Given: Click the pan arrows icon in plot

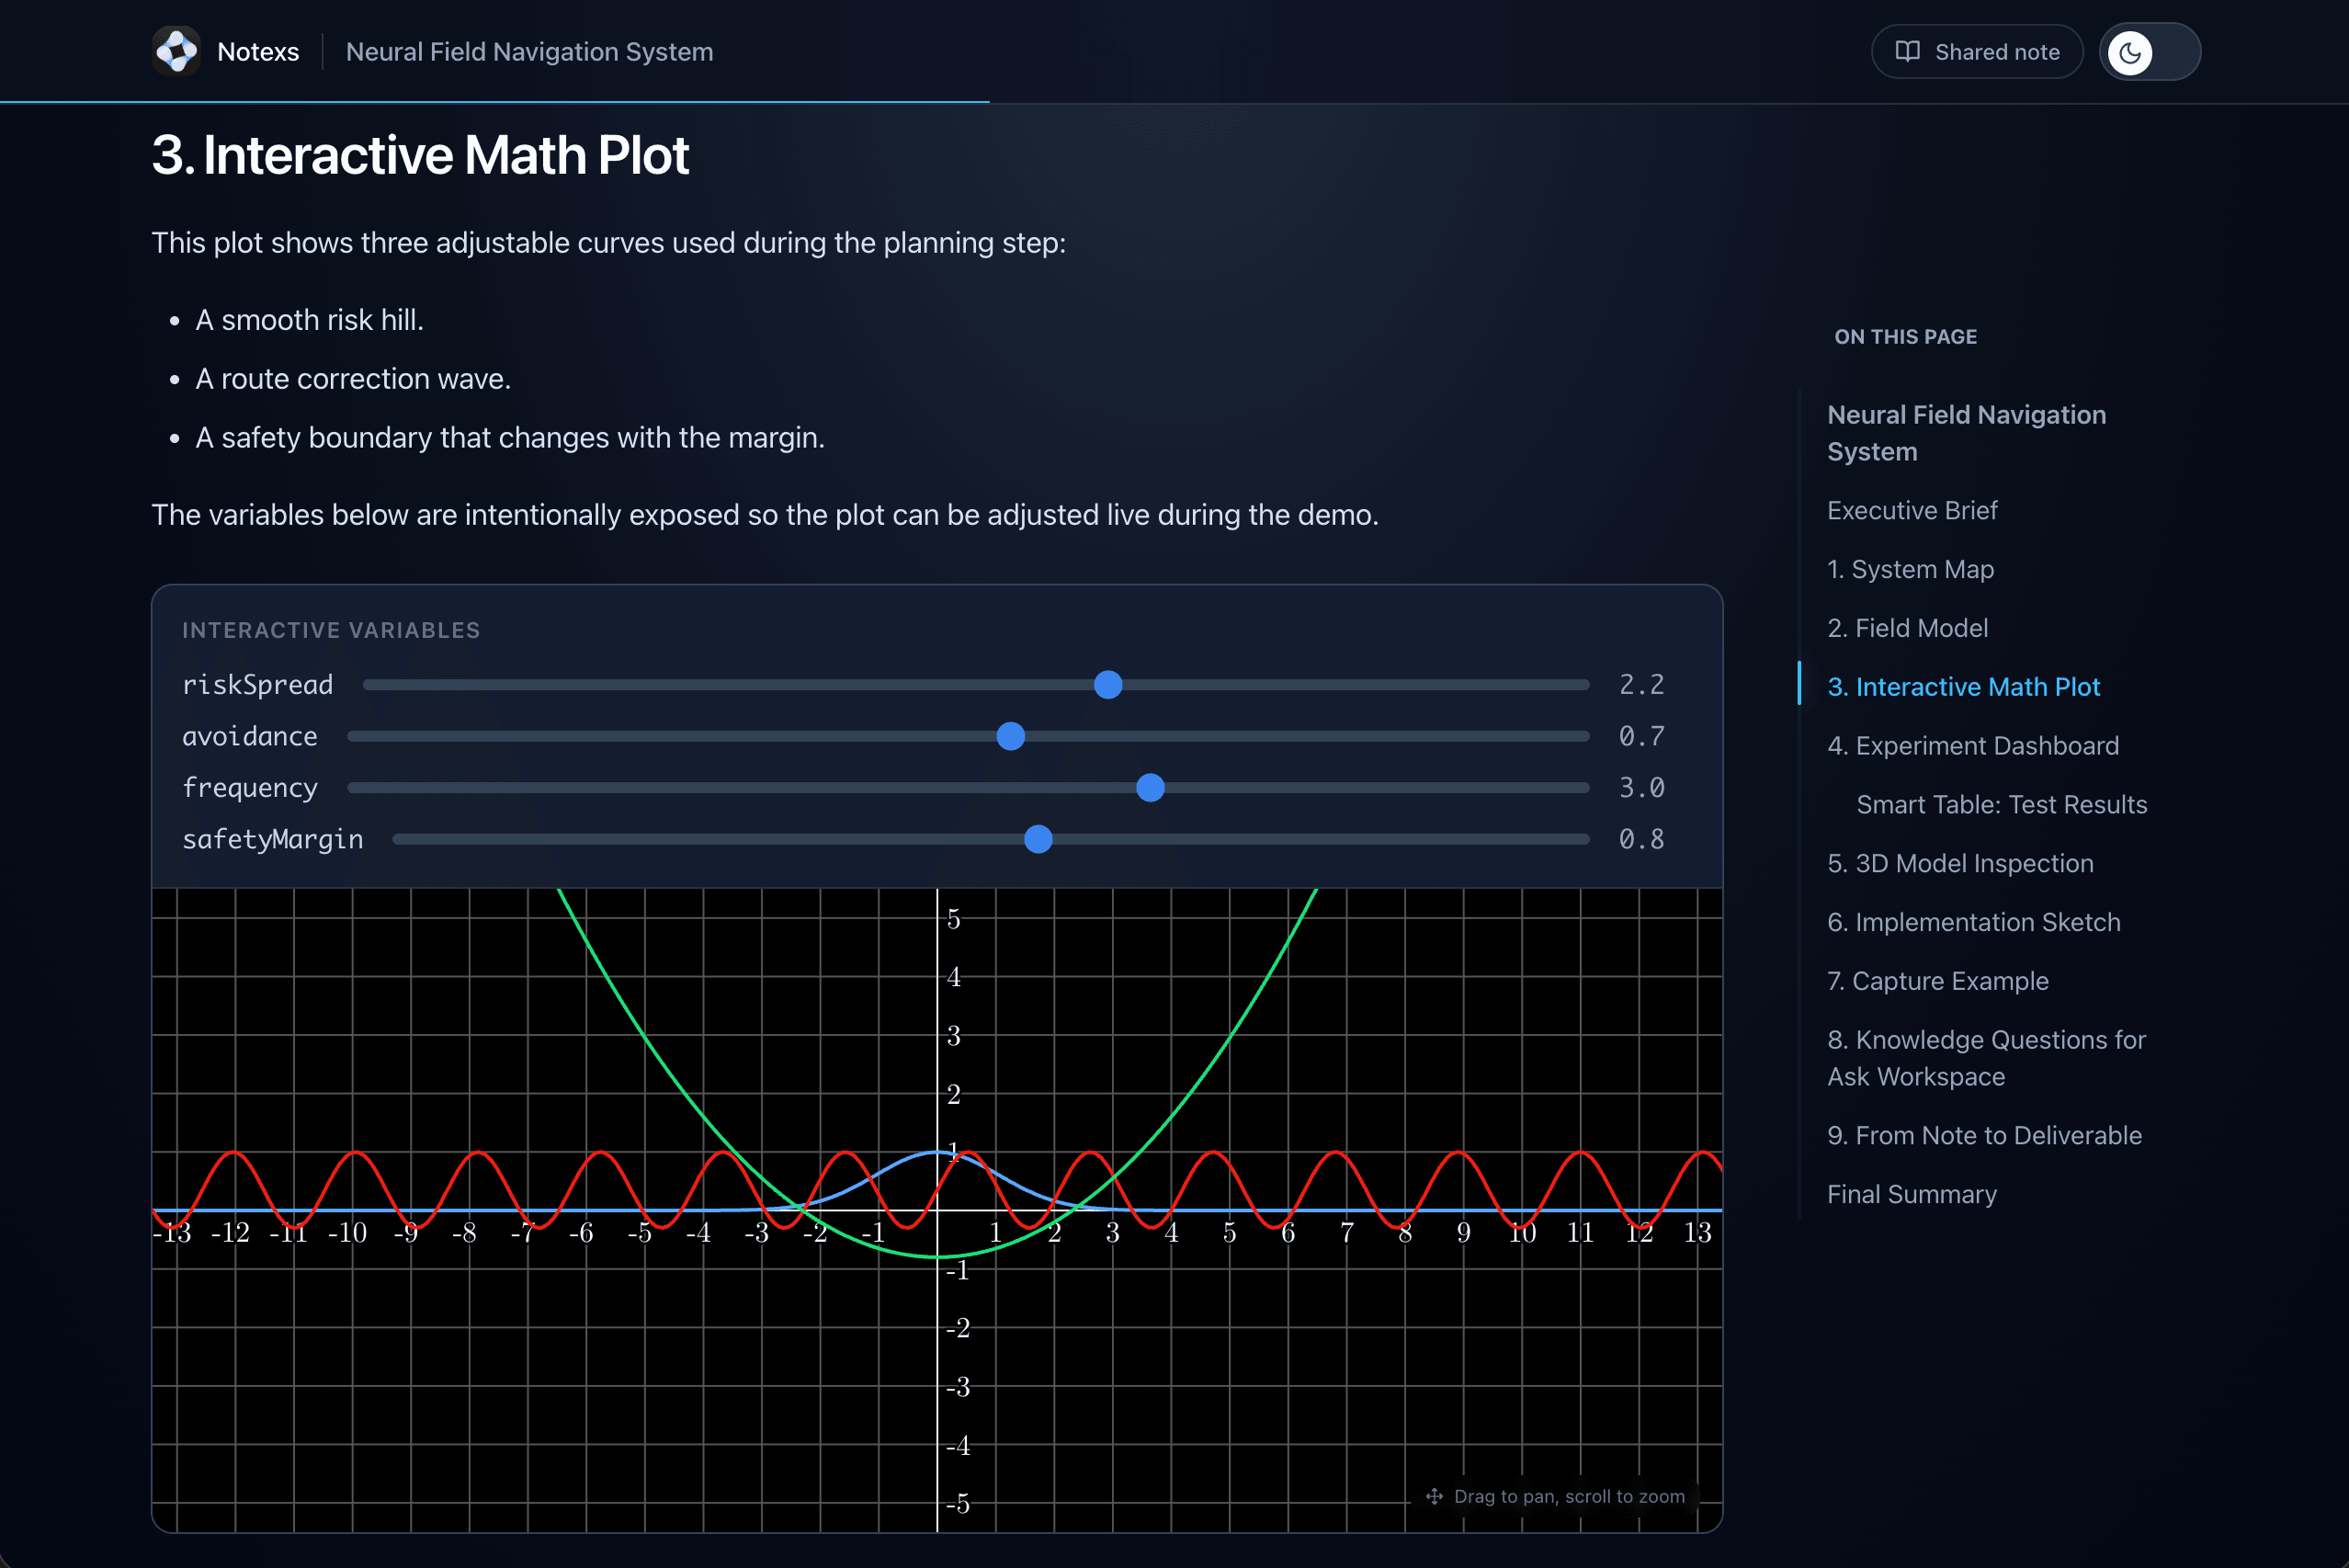Looking at the screenshot, I should (x=1434, y=1496).
